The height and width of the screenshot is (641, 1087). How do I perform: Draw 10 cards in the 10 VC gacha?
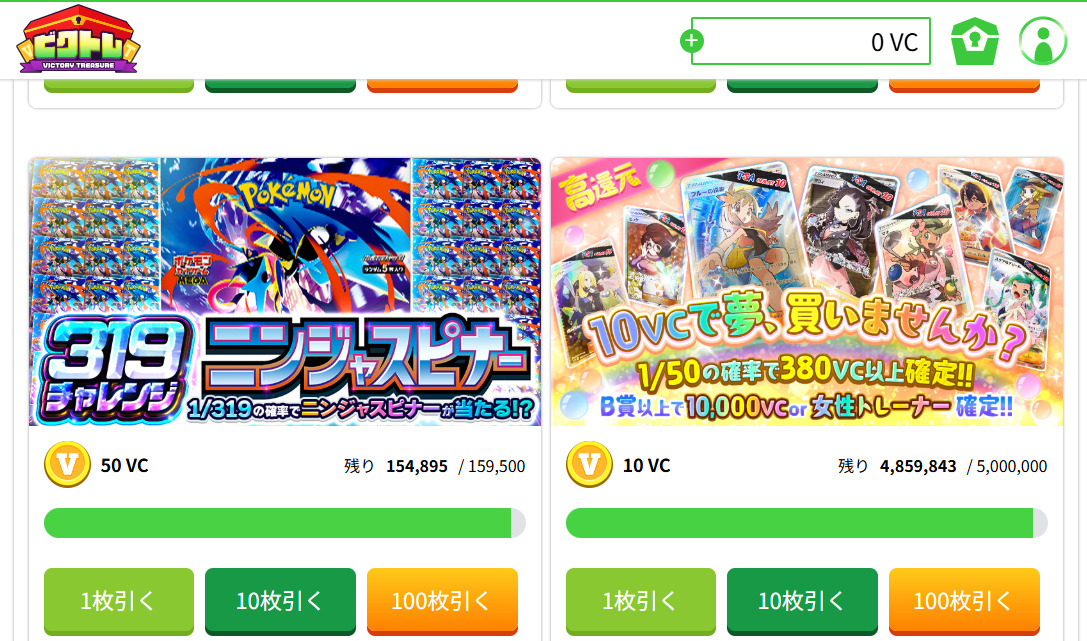point(802,601)
